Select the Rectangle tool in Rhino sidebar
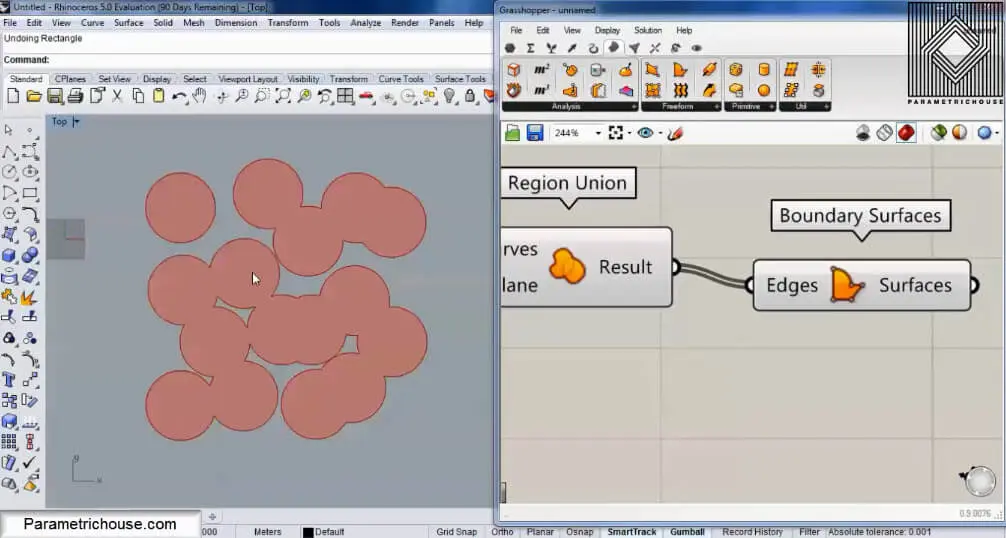Viewport: 1006px width, 538px height. point(30,193)
